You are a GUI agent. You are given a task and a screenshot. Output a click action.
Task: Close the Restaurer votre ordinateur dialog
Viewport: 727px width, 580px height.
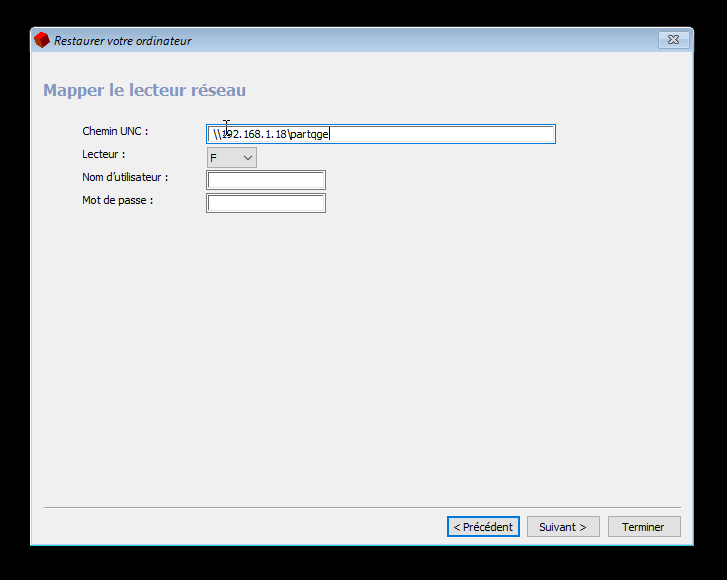pos(674,40)
